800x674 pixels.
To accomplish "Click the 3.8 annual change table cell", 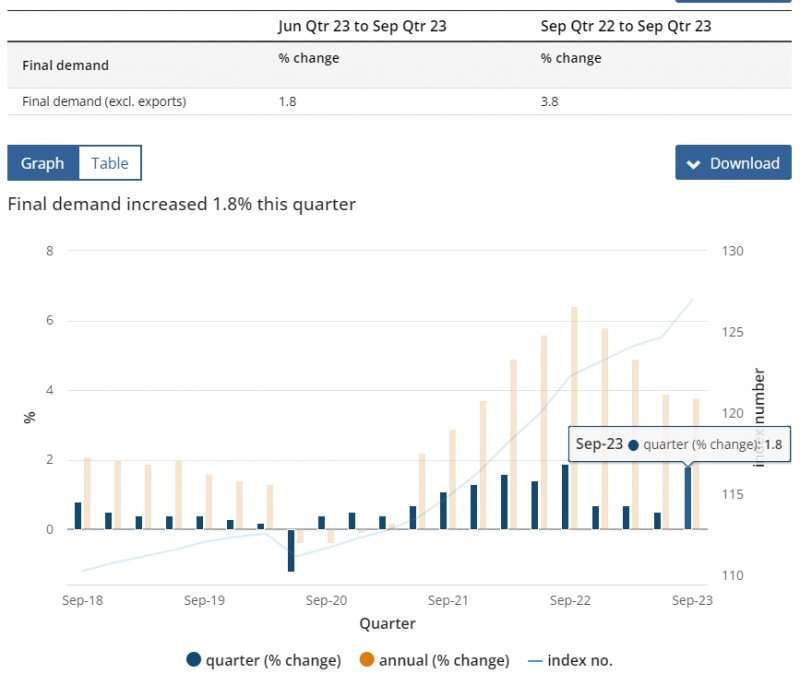I will pos(551,101).
